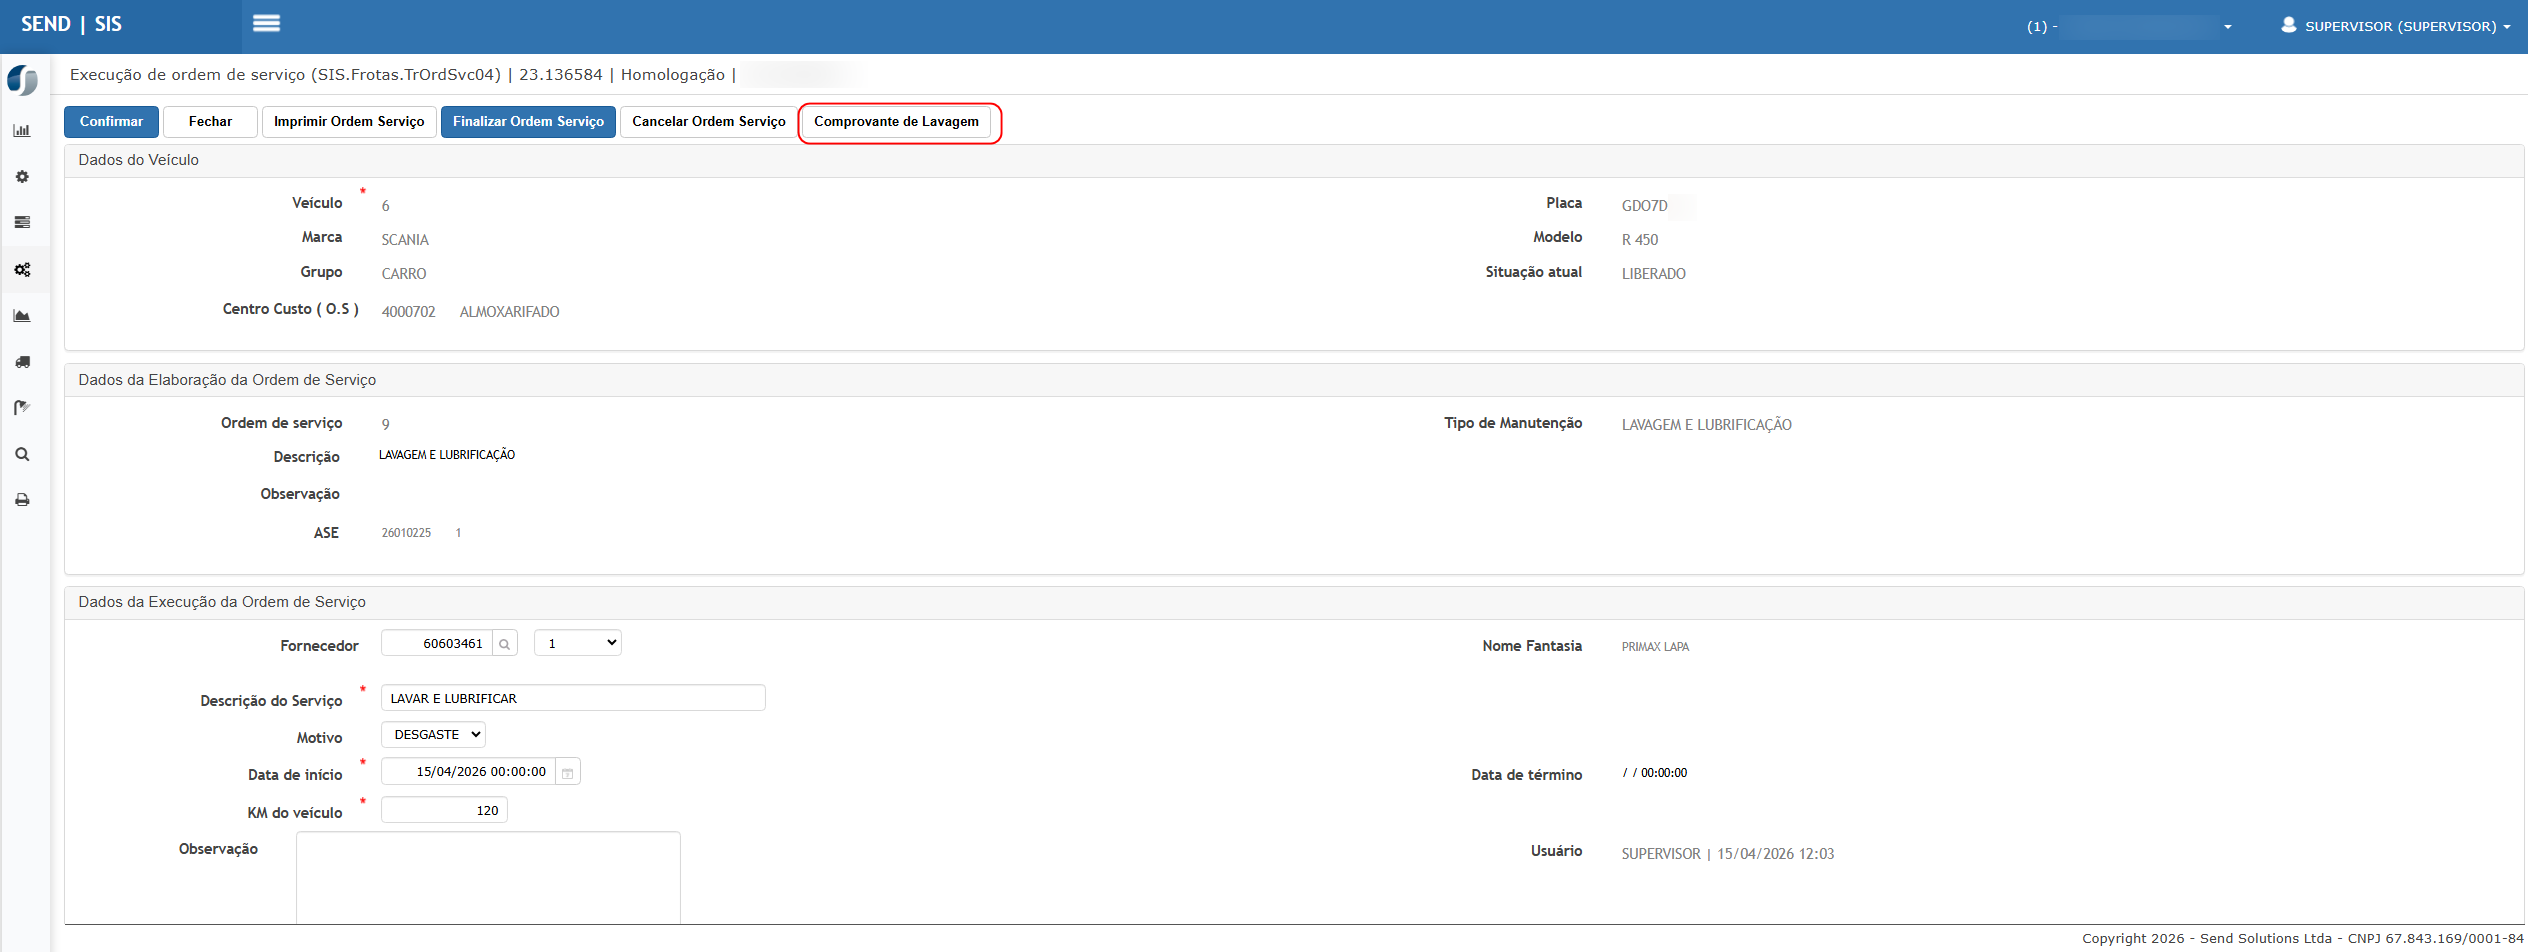Viewport: 2528px width, 952px height.
Task: Open the area chart sidebar icon
Action: click(x=22, y=316)
